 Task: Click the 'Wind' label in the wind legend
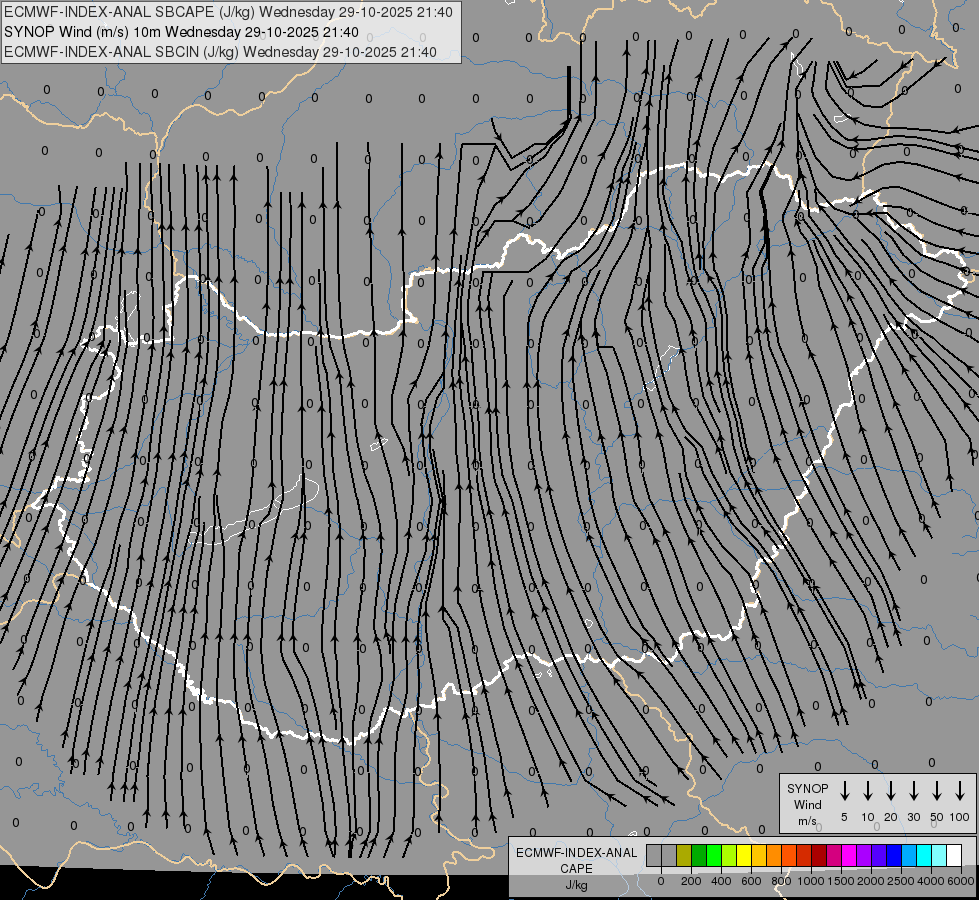coord(807,804)
